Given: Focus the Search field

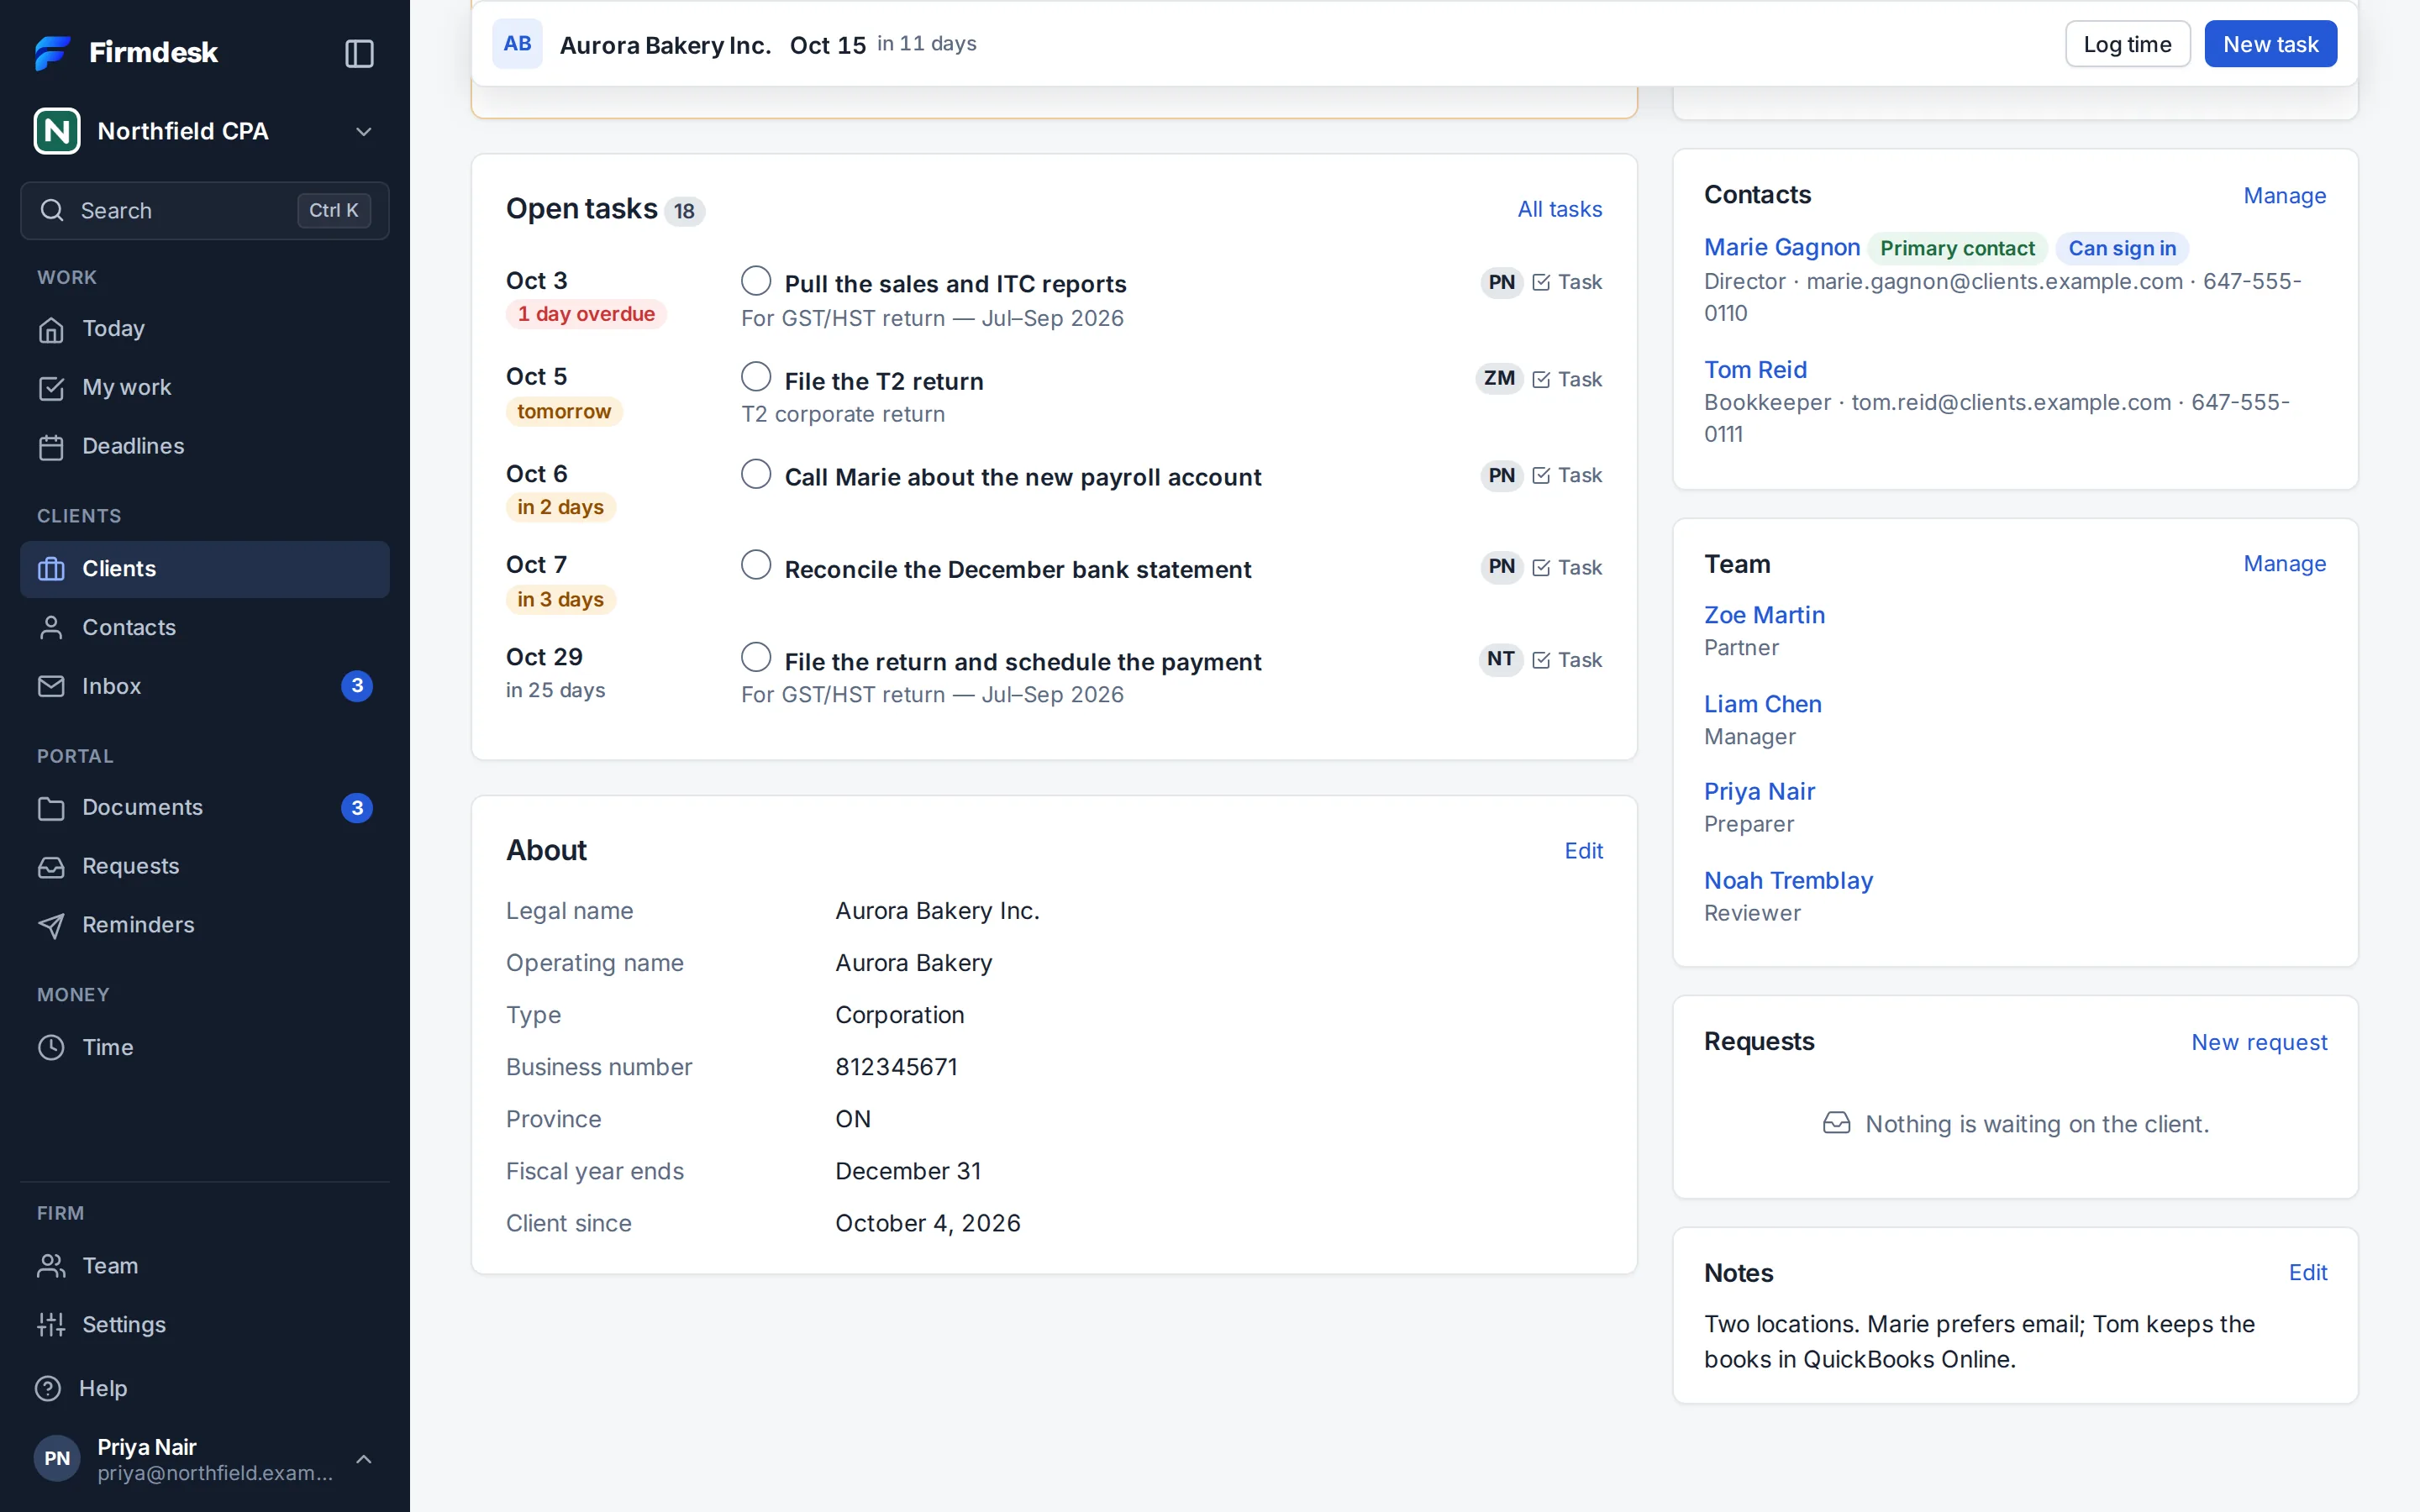Looking at the screenshot, I should [205, 211].
